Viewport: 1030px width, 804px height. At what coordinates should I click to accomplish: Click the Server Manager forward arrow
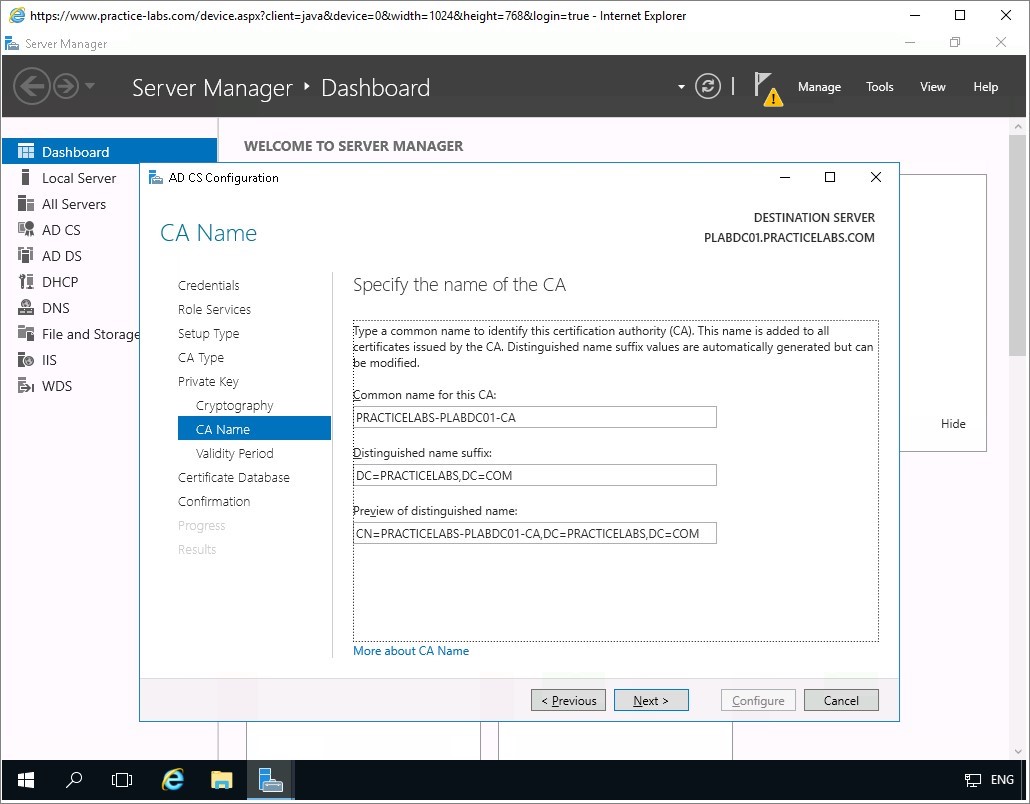(66, 86)
